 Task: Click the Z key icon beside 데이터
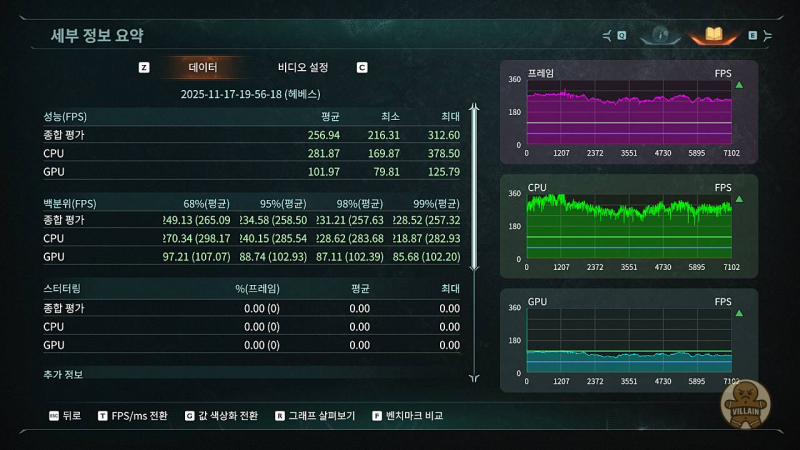(144, 68)
